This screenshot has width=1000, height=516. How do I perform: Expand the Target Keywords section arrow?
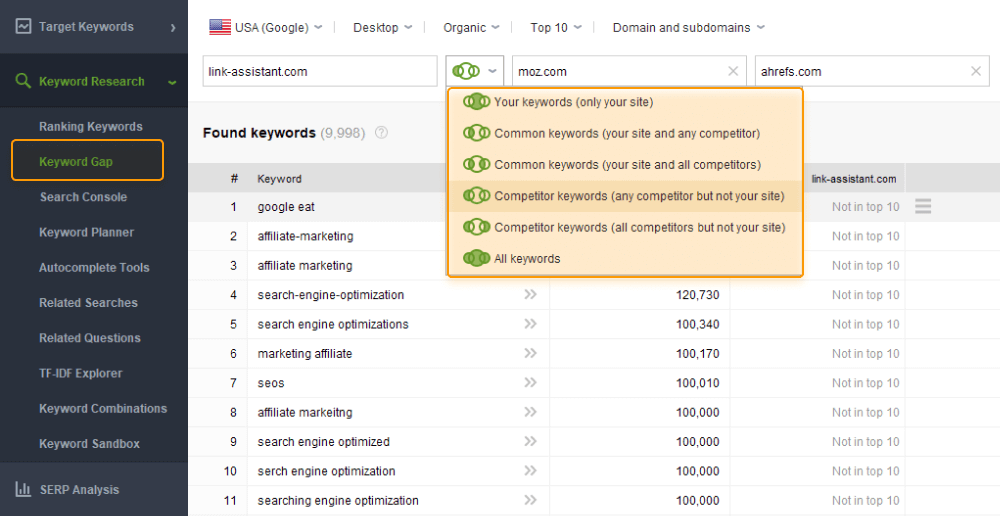coord(173,27)
